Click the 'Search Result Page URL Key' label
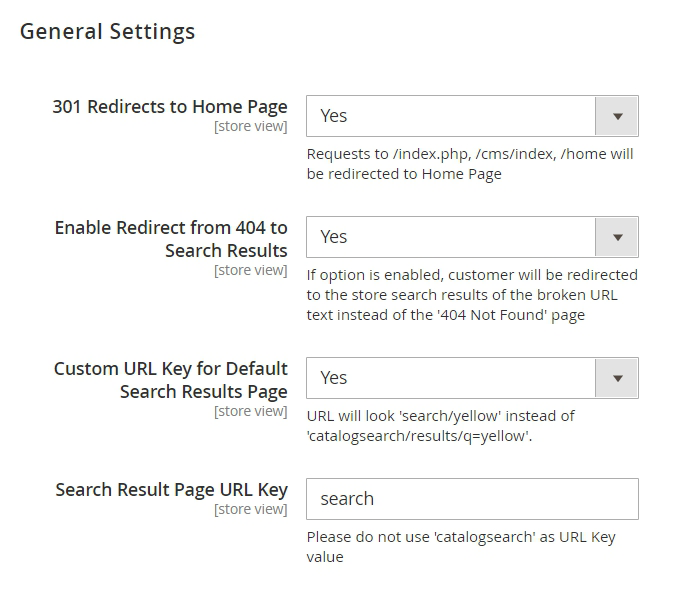The width and height of the screenshot is (680, 590). [x=171, y=490]
